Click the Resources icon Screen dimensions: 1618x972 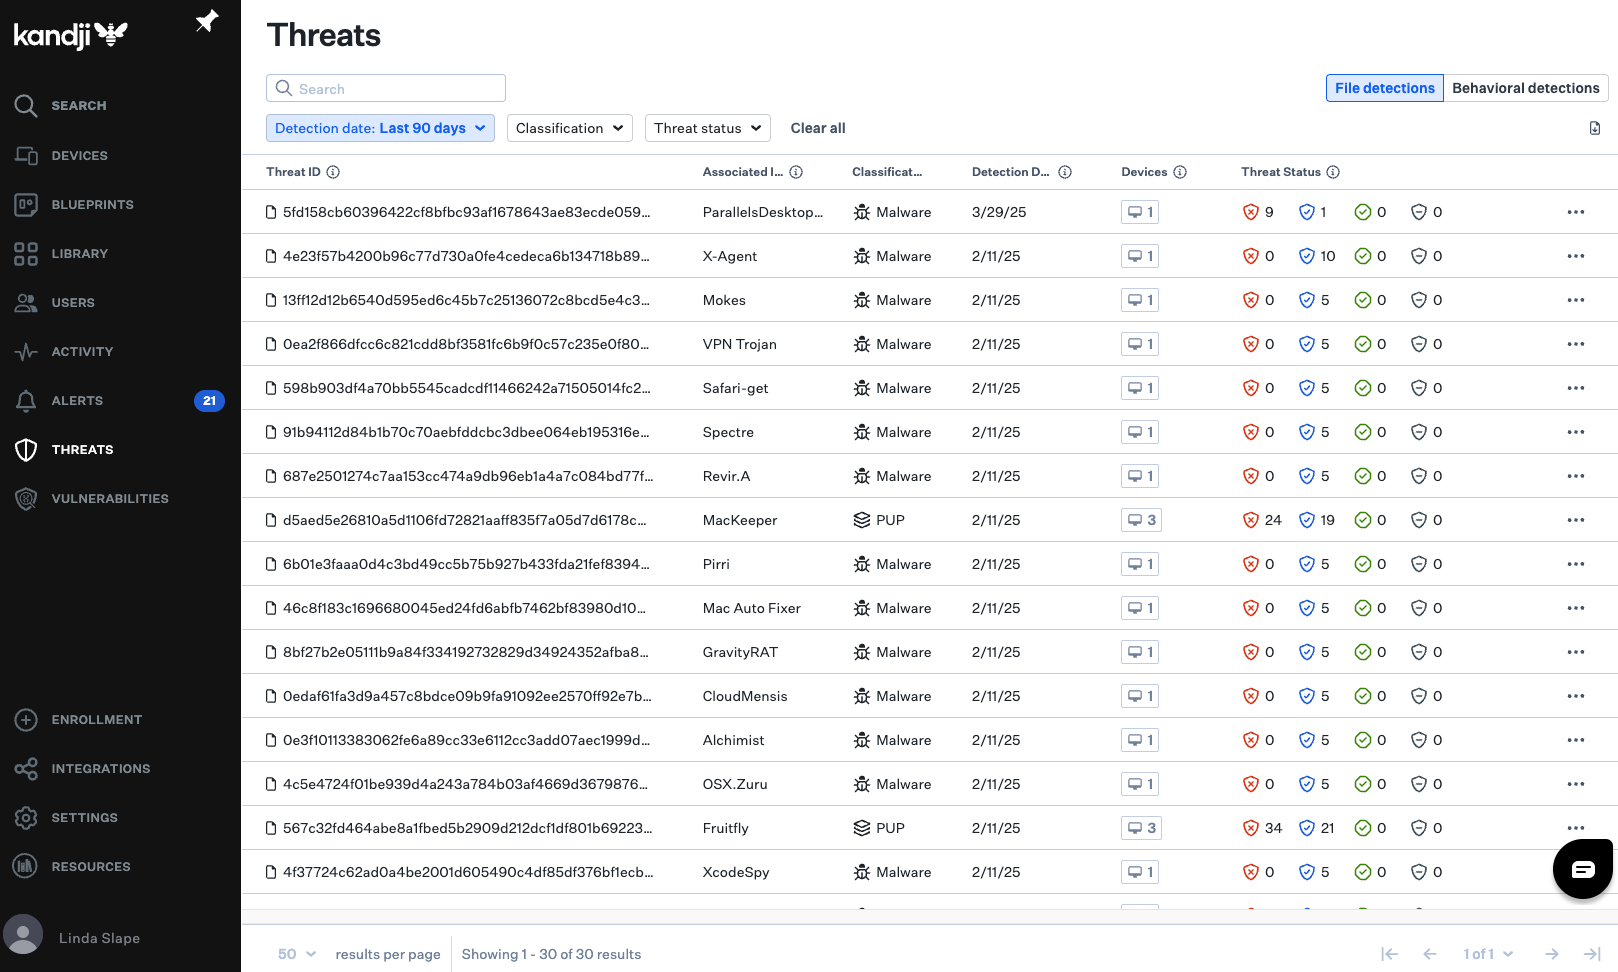click(x=26, y=866)
